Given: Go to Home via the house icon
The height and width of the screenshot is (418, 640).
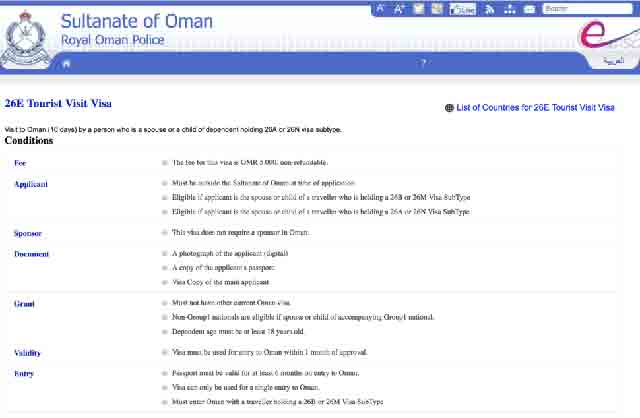Looking at the screenshot, I should coord(67,64).
